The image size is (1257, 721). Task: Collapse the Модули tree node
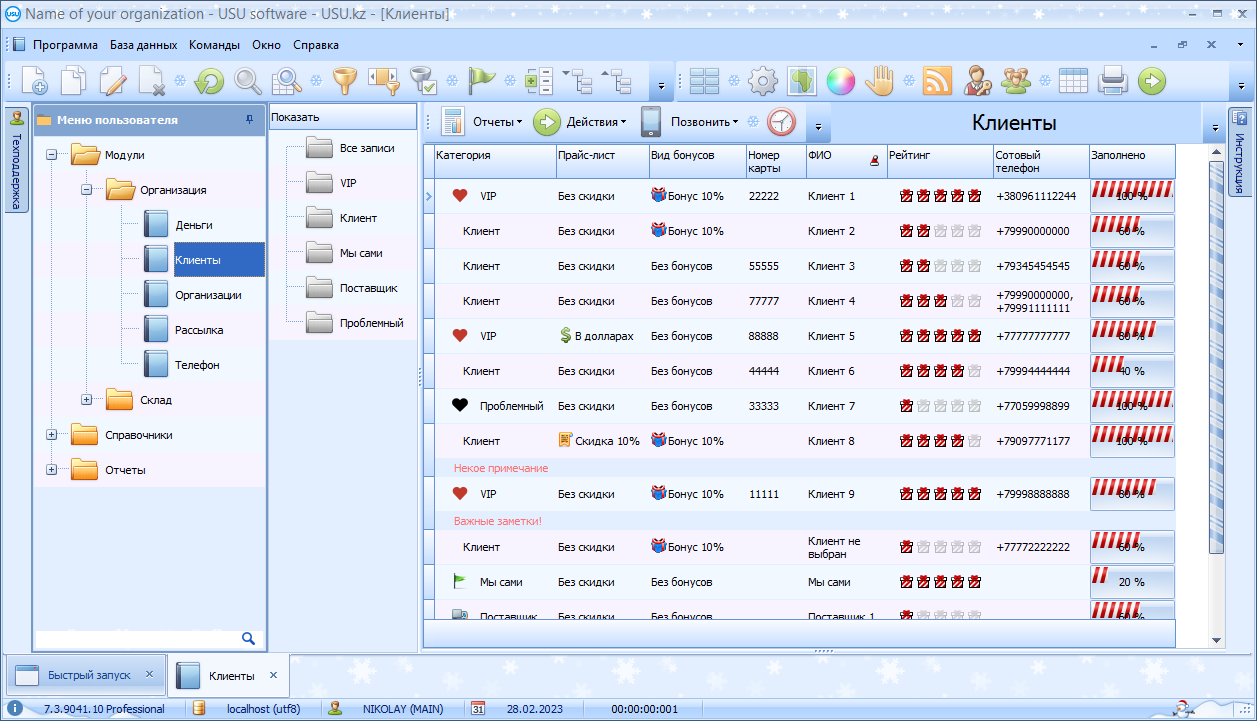point(52,155)
